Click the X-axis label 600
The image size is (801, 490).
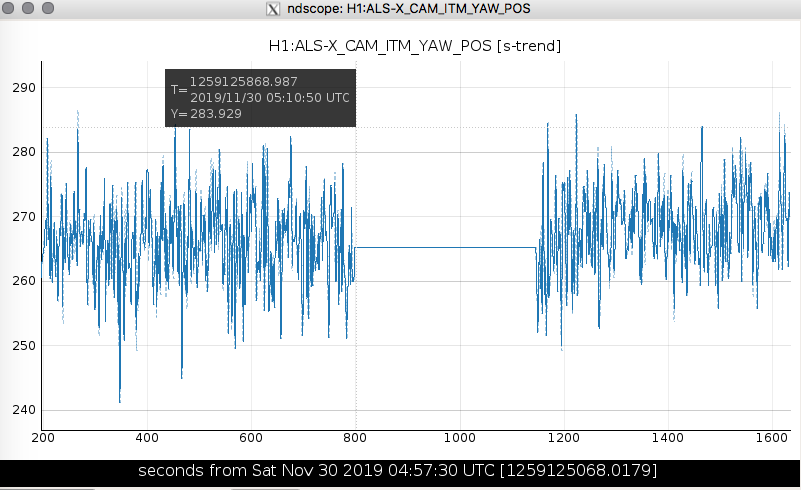[251, 438]
